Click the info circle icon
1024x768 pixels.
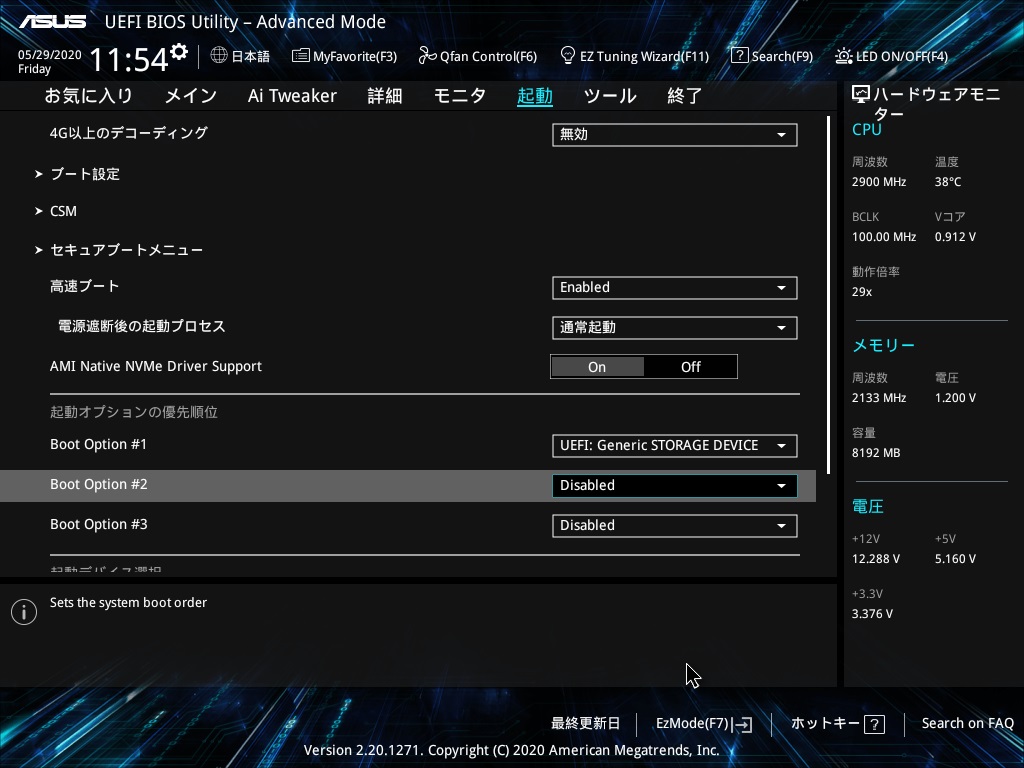tap(24, 612)
